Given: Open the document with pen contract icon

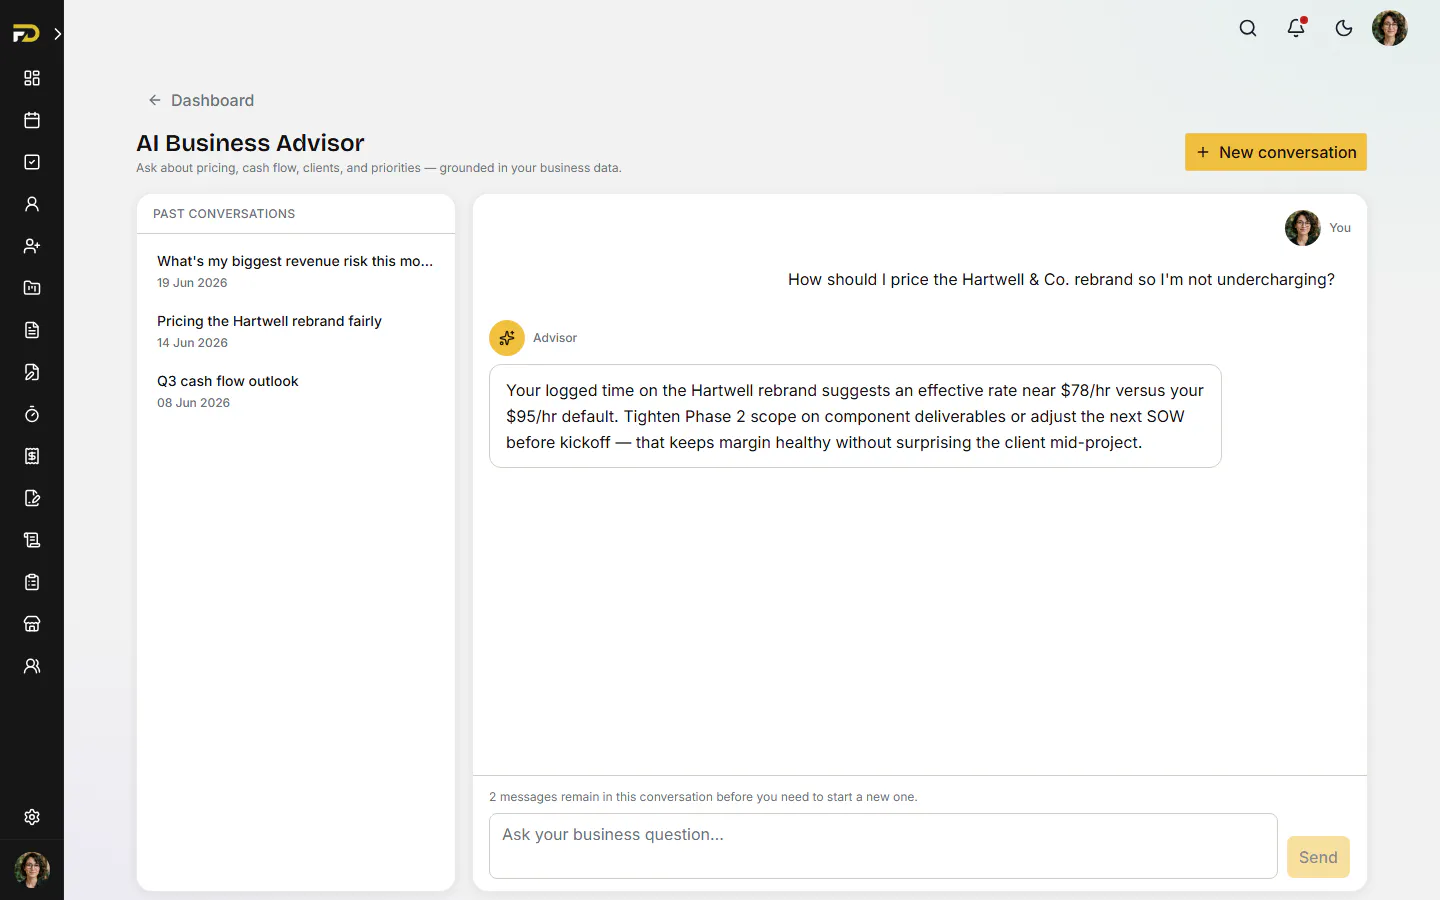Looking at the screenshot, I should click(x=32, y=372).
